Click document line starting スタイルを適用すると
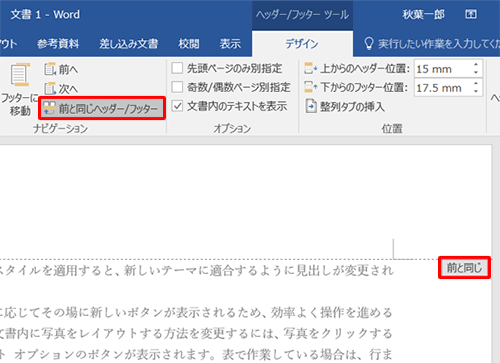The height and width of the screenshot is (363, 500). coord(197,270)
